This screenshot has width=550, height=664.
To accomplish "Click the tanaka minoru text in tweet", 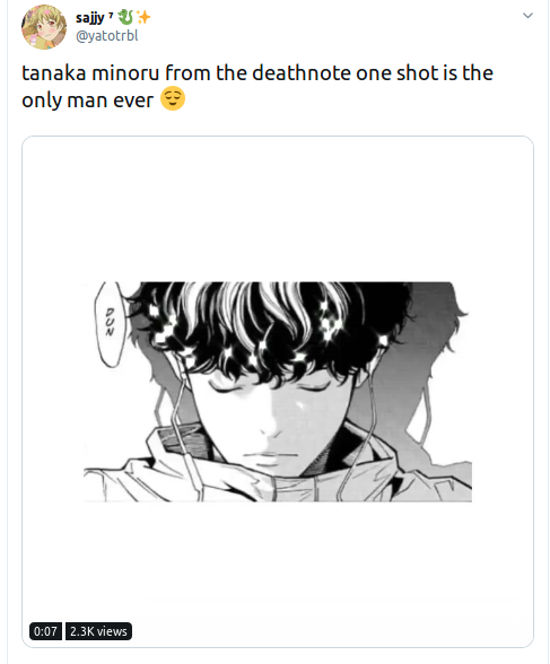I will (x=90, y=72).
